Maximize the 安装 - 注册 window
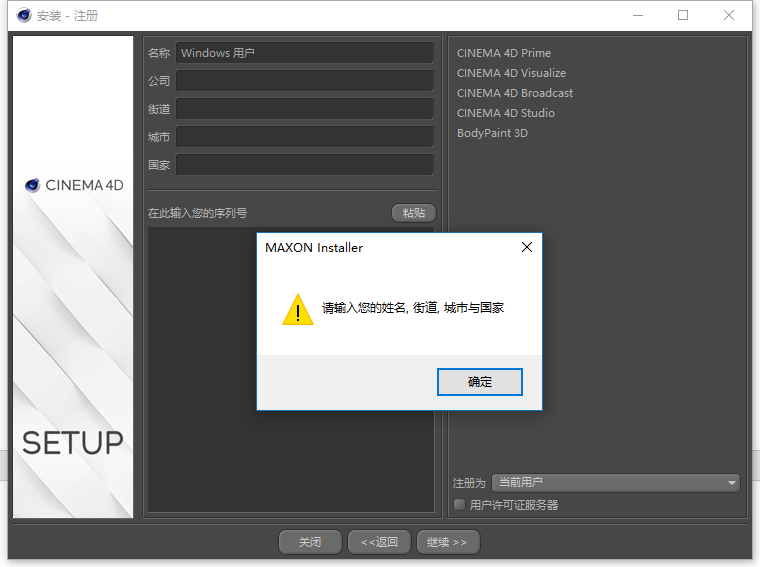This screenshot has height=567, width=760. point(683,16)
